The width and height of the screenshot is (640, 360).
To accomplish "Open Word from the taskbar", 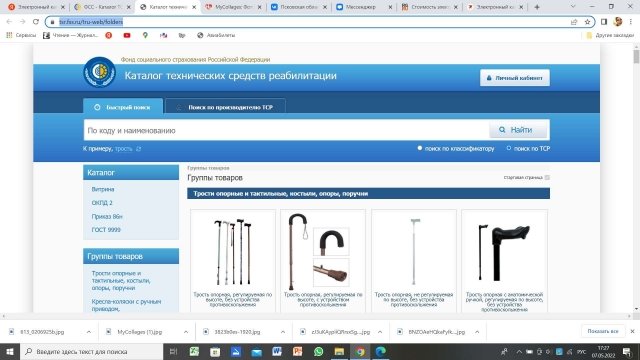I will (277, 351).
